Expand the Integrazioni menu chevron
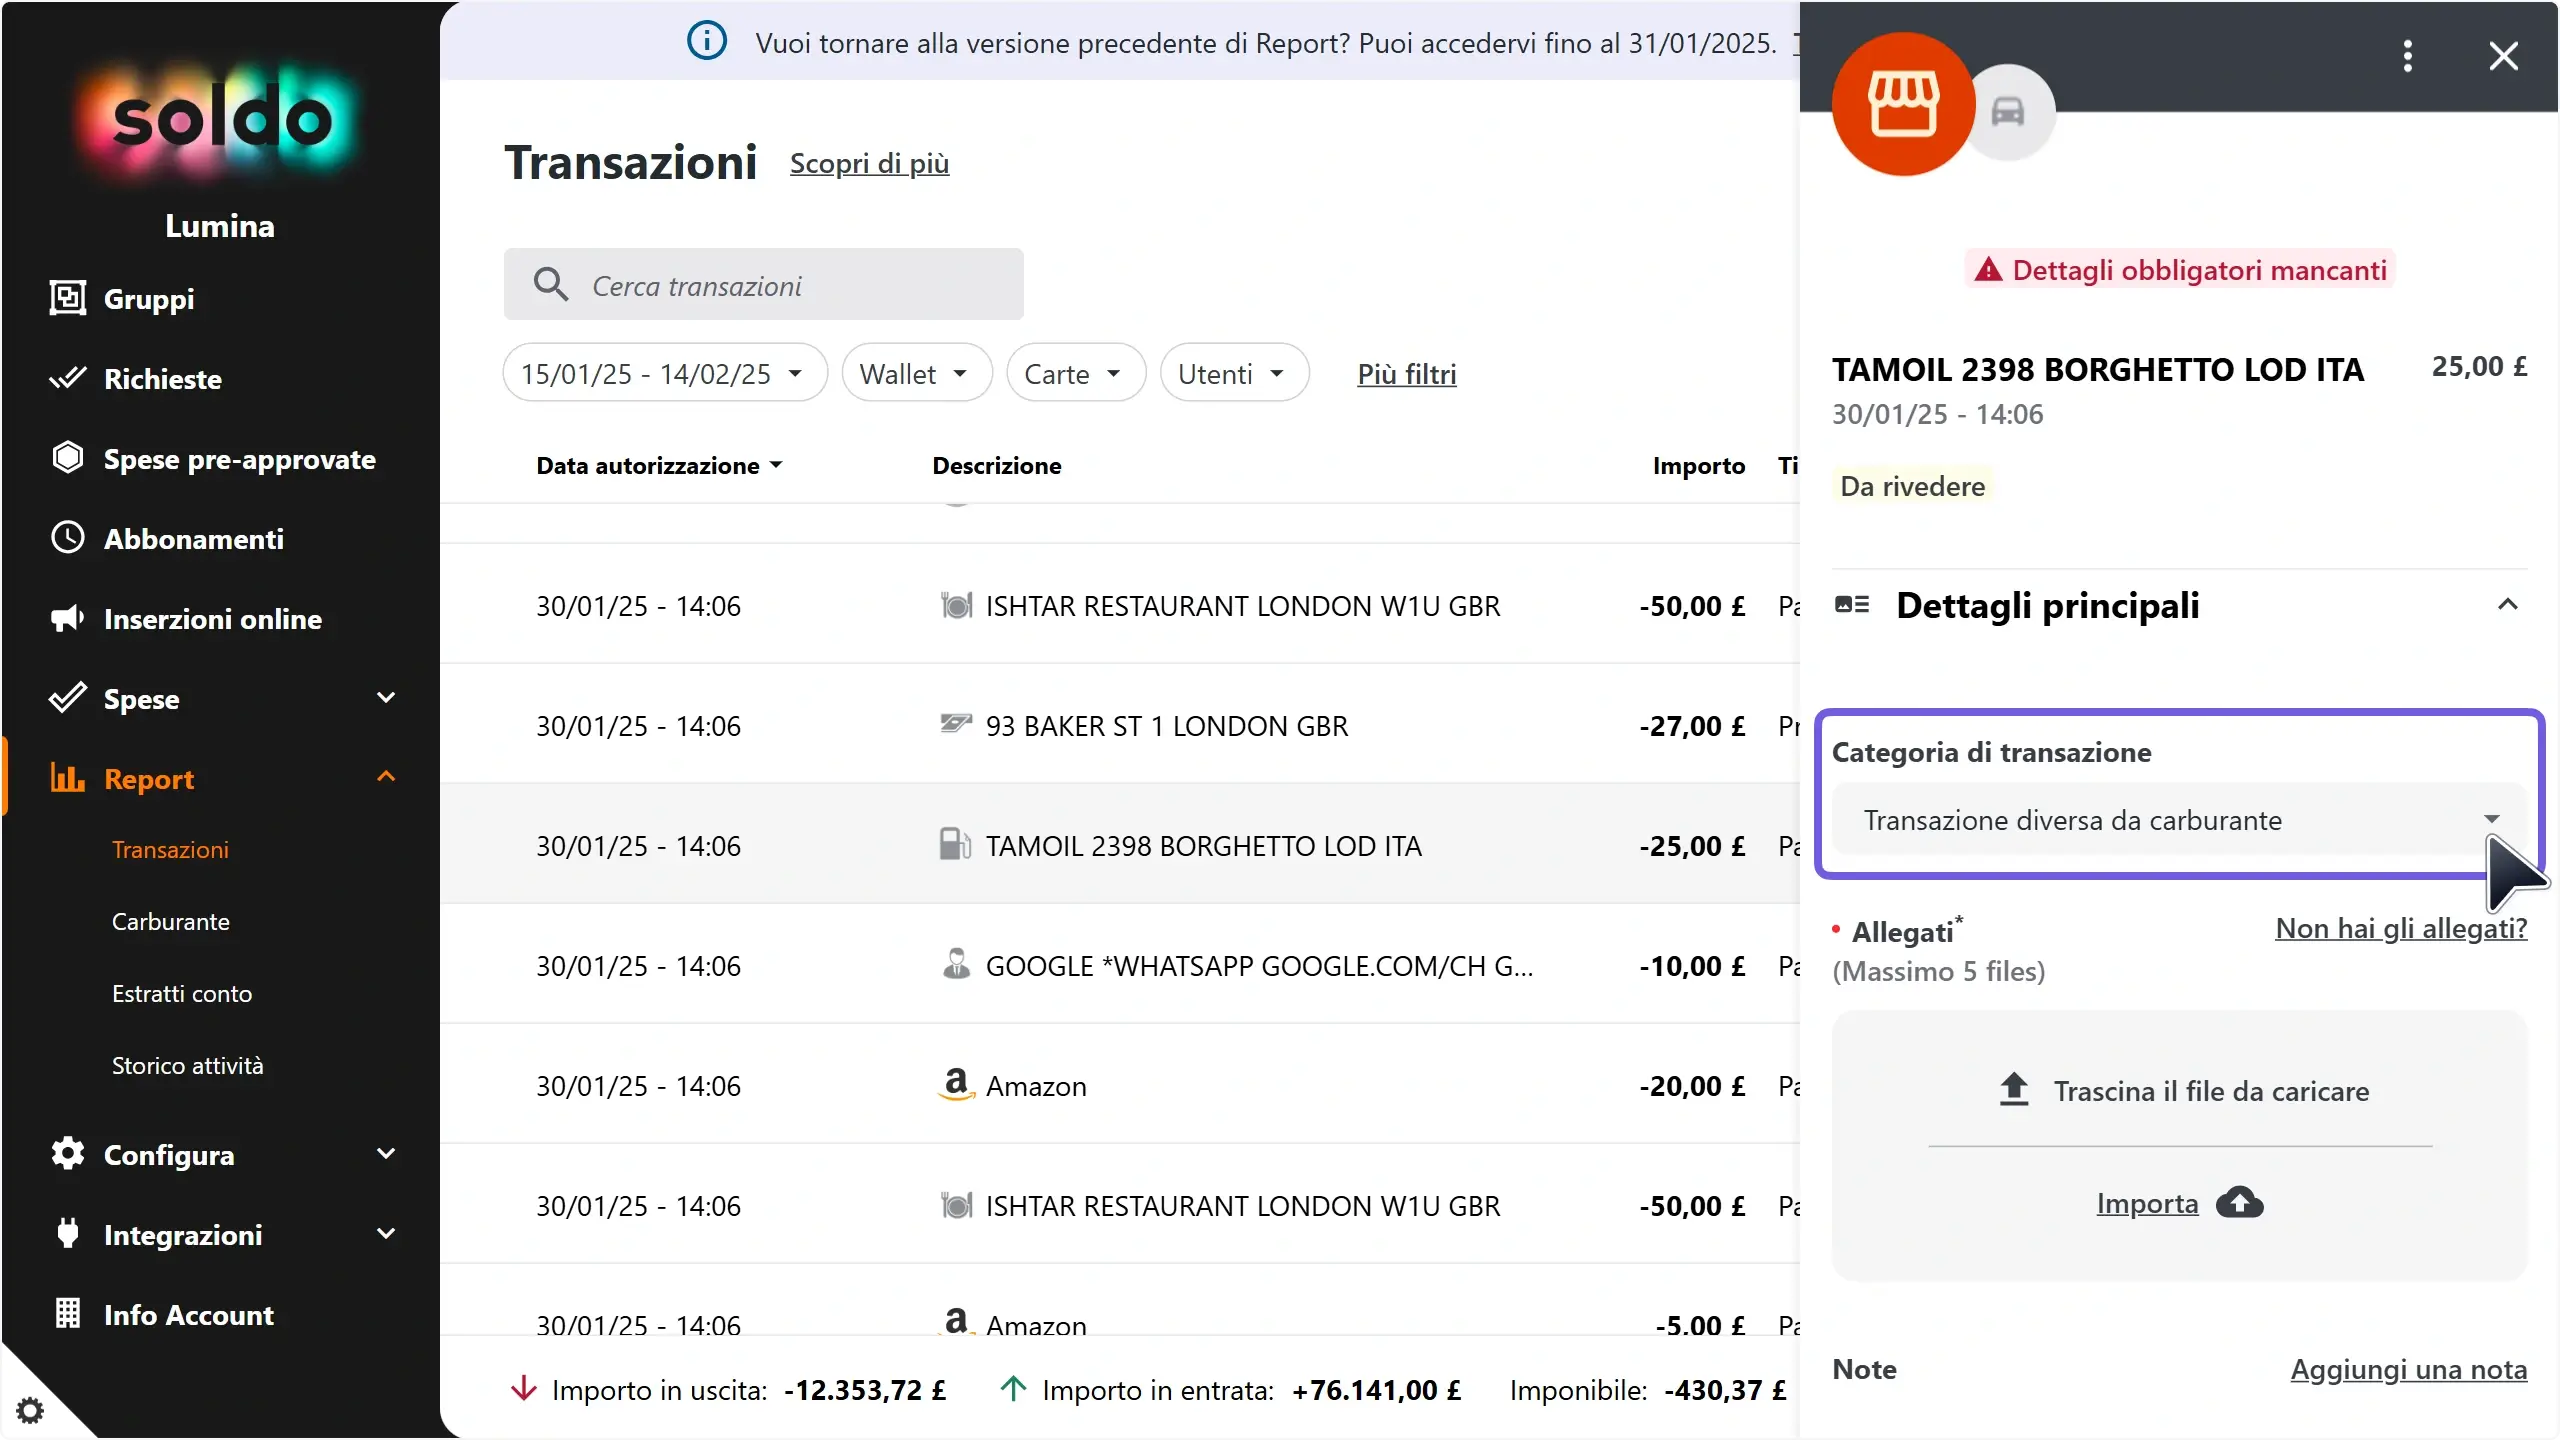The height and width of the screenshot is (1440, 2560). coord(386,1233)
